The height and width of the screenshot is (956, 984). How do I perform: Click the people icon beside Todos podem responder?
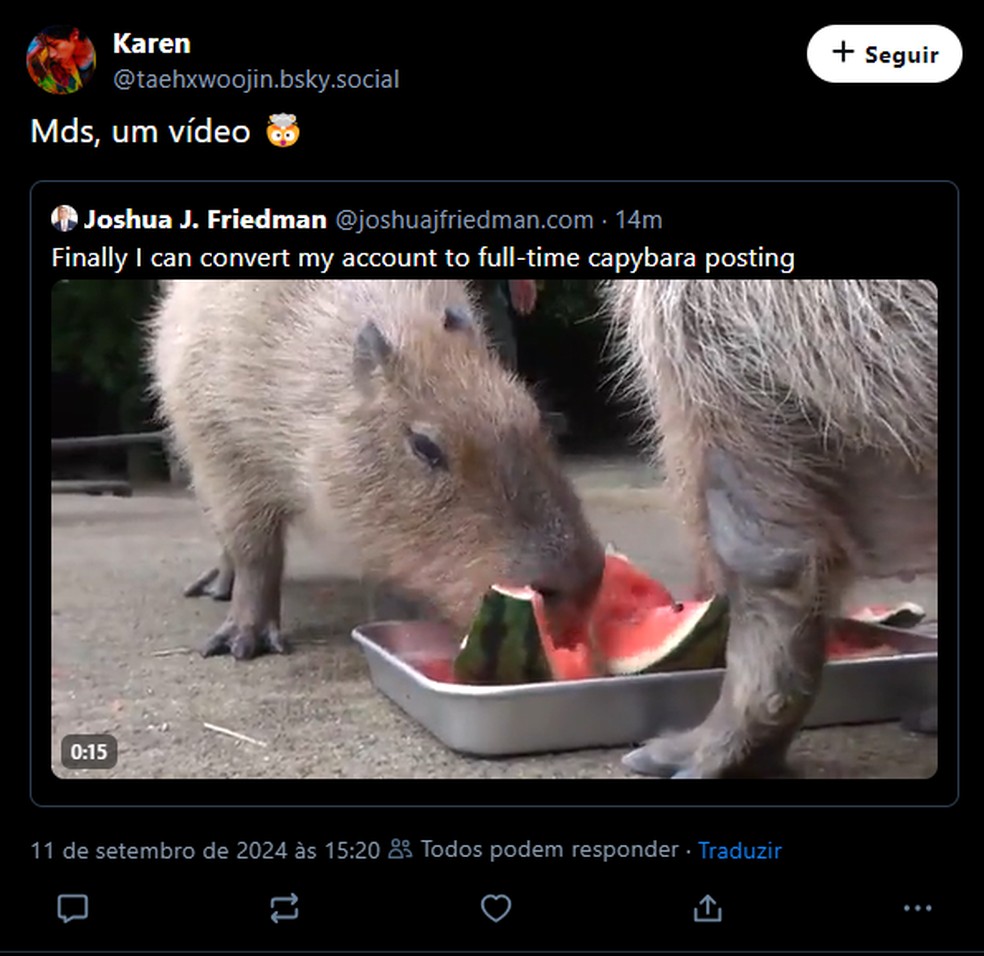pyautogui.click(x=400, y=849)
